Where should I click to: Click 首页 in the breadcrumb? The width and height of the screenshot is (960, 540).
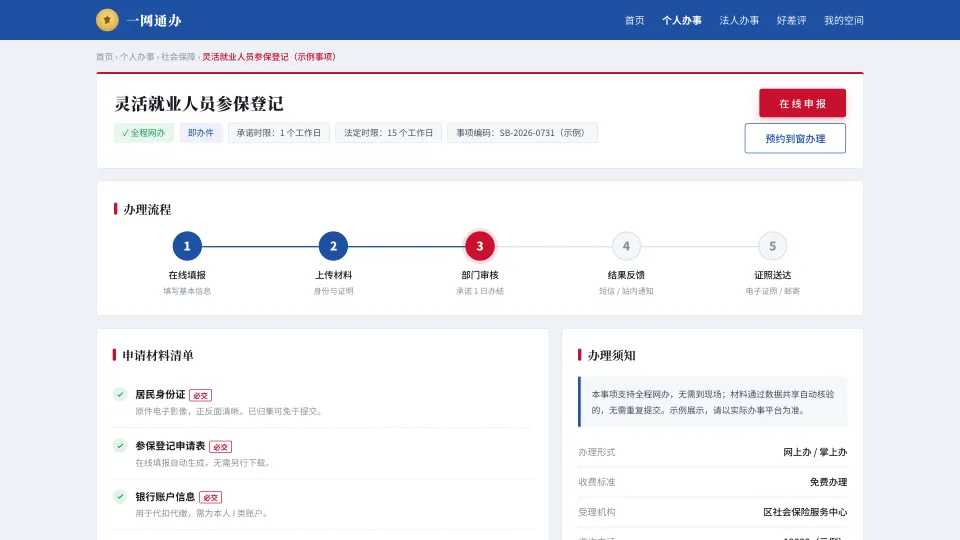(105, 56)
